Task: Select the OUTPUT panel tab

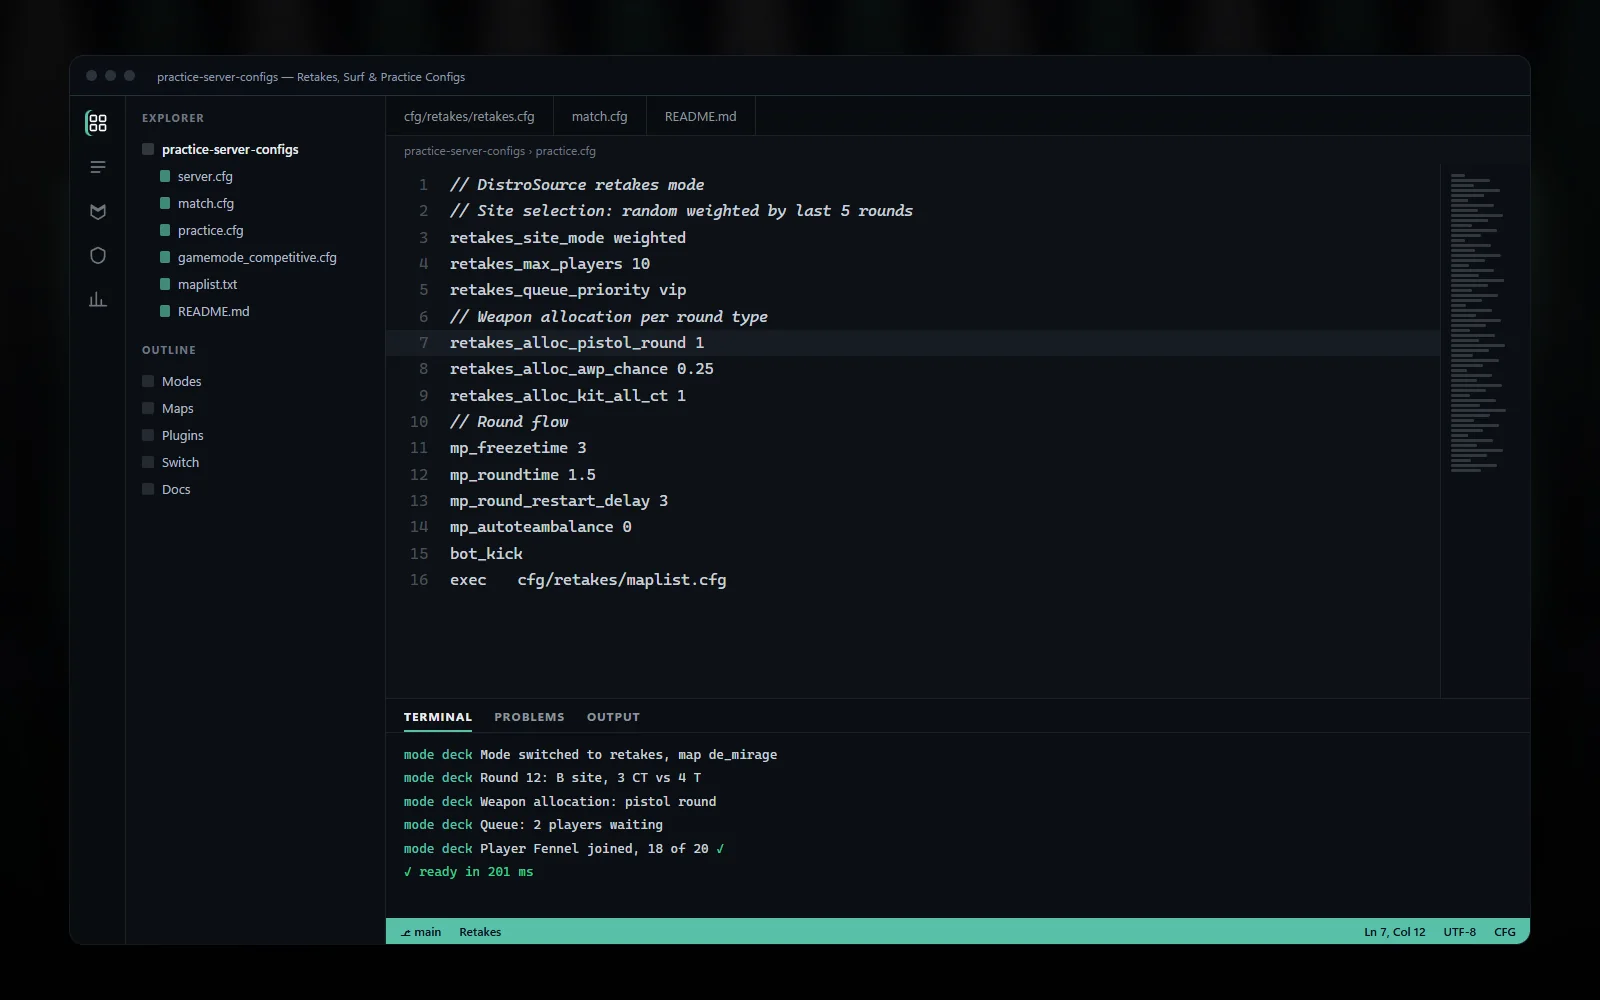Action: pyautogui.click(x=613, y=717)
